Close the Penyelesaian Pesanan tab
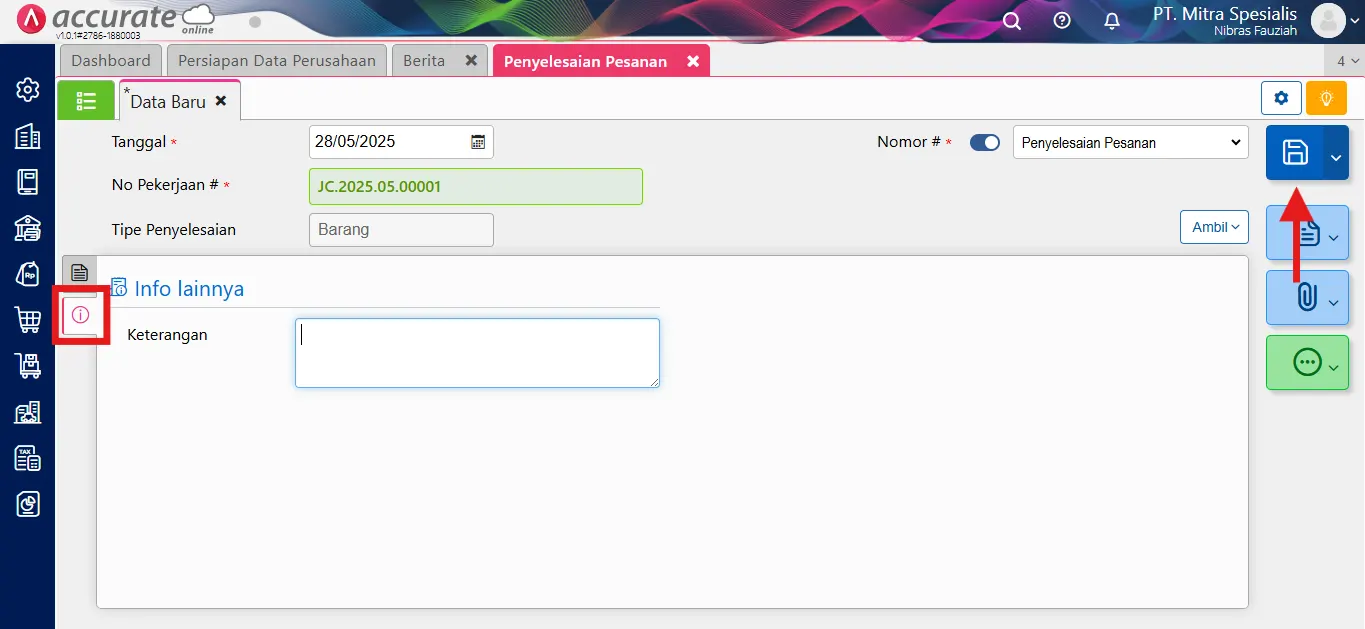1365x629 pixels. [693, 61]
